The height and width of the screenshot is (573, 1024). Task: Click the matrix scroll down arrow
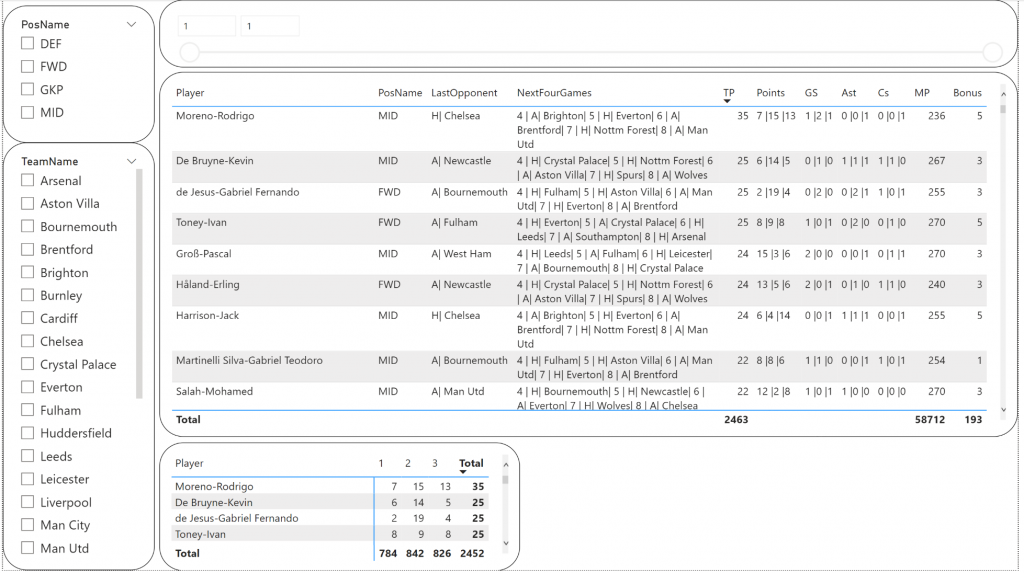click(505, 543)
